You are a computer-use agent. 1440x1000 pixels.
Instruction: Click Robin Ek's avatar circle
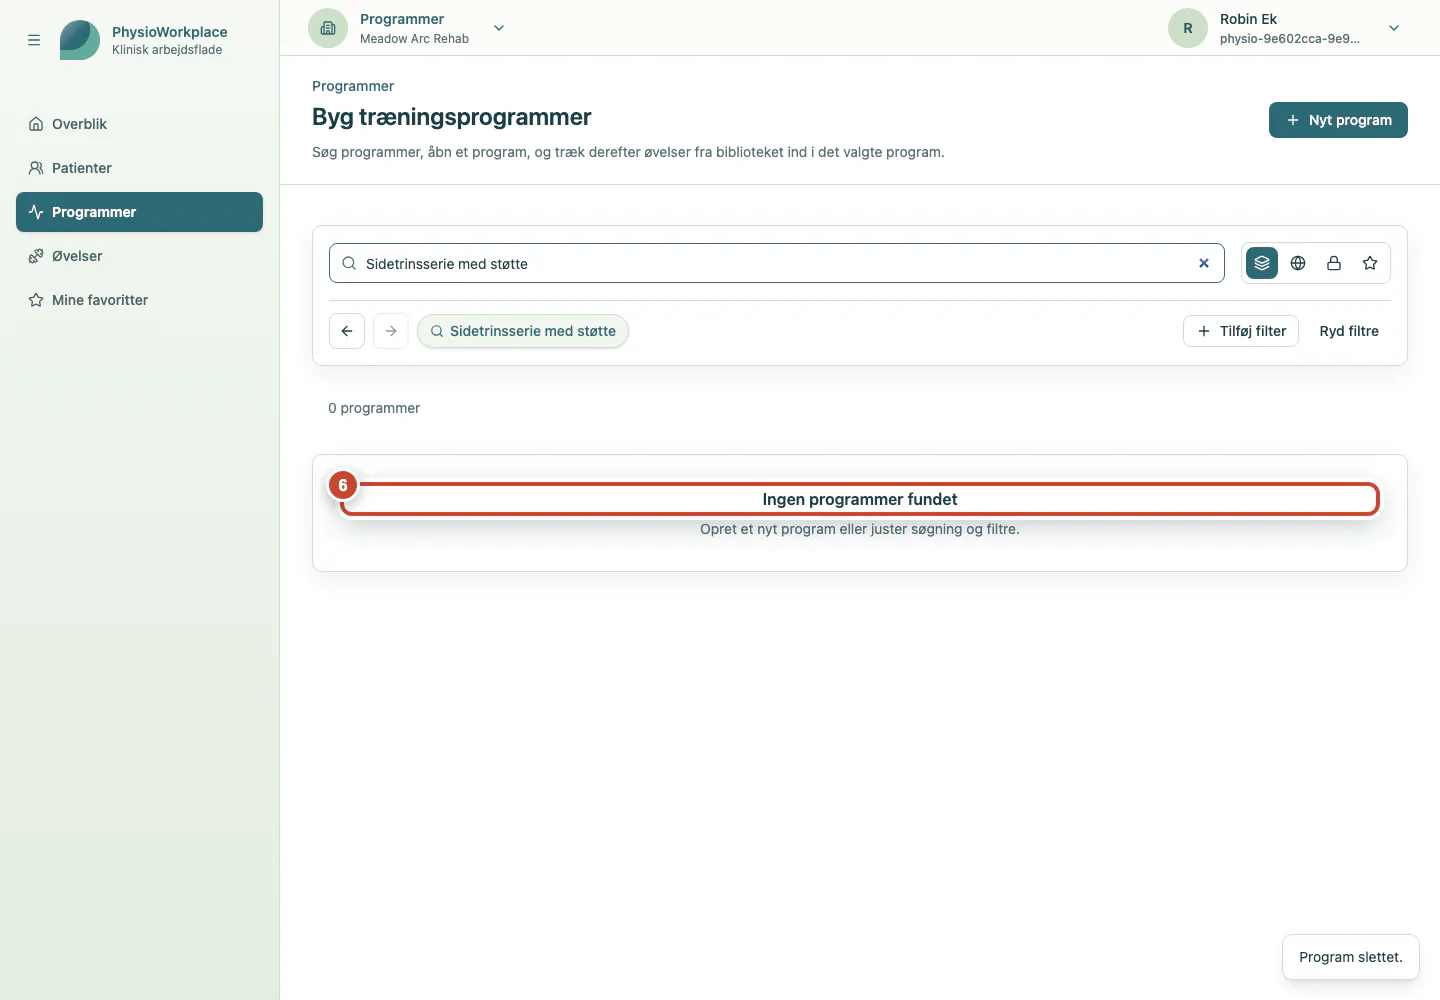coord(1188,28)
